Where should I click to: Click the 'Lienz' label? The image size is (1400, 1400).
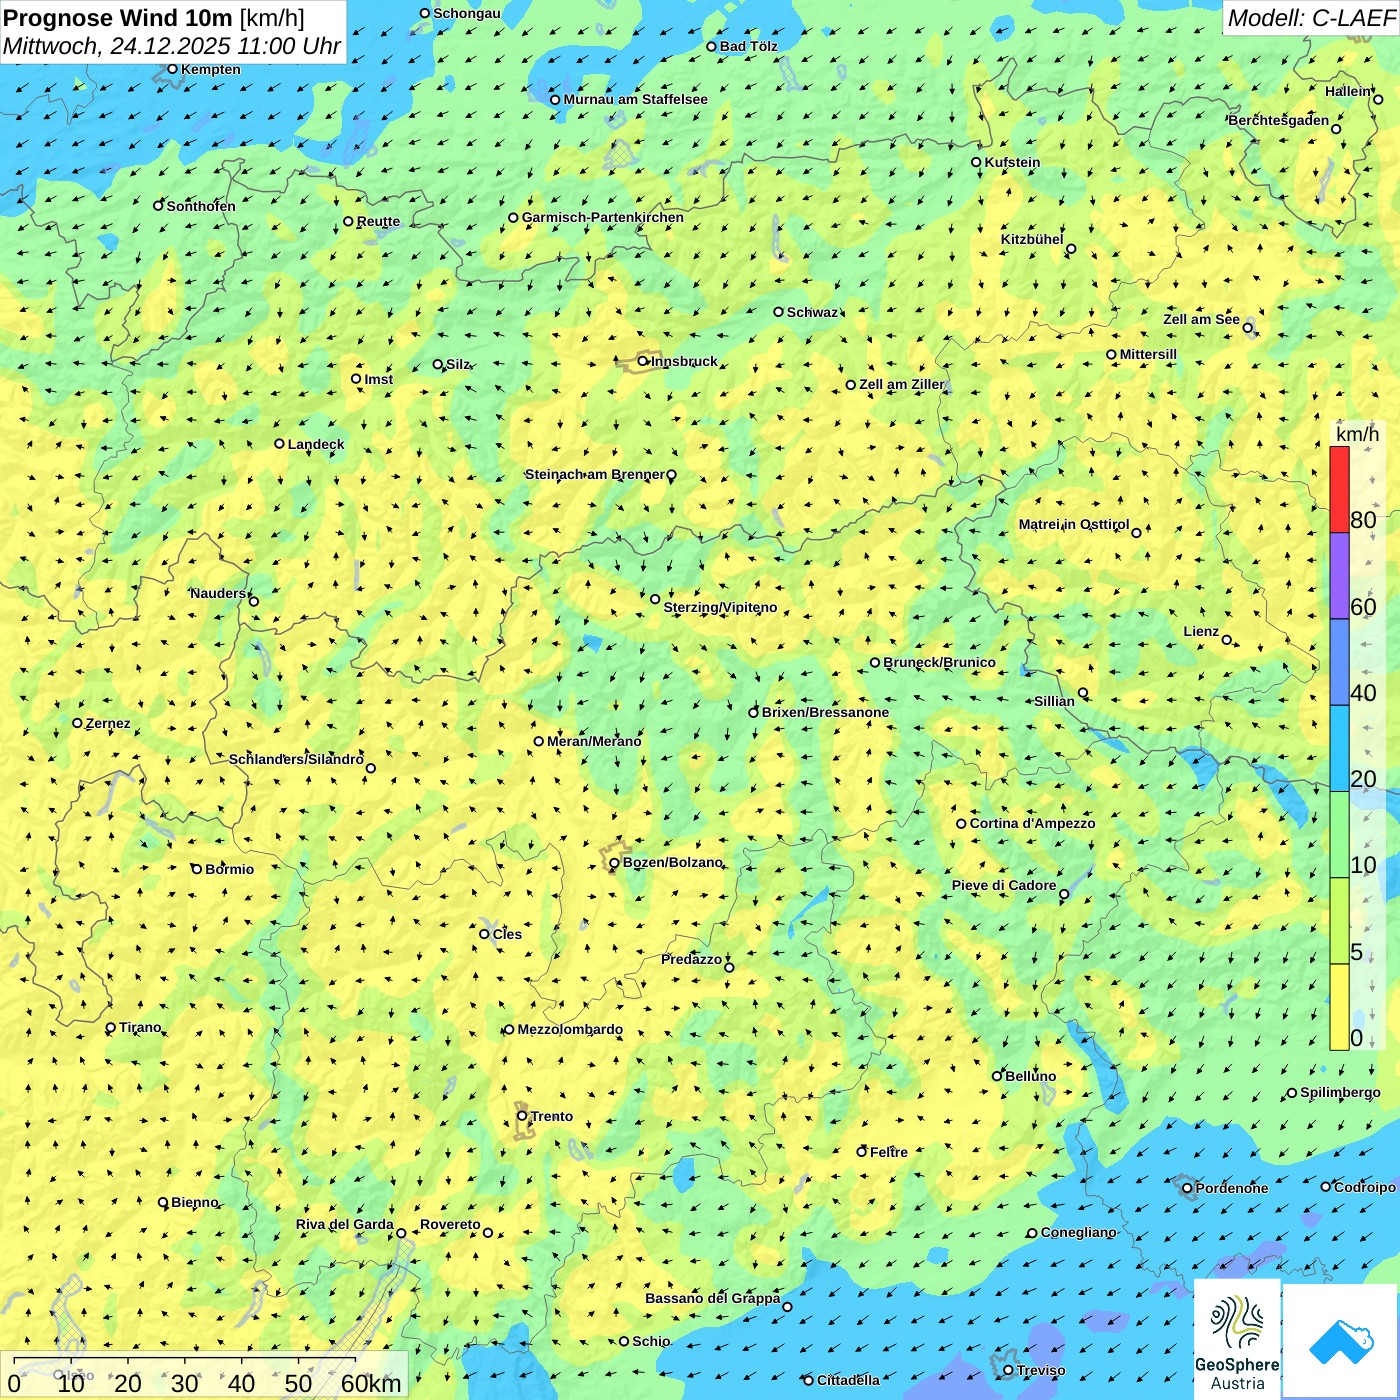(x=1201, y=631)
